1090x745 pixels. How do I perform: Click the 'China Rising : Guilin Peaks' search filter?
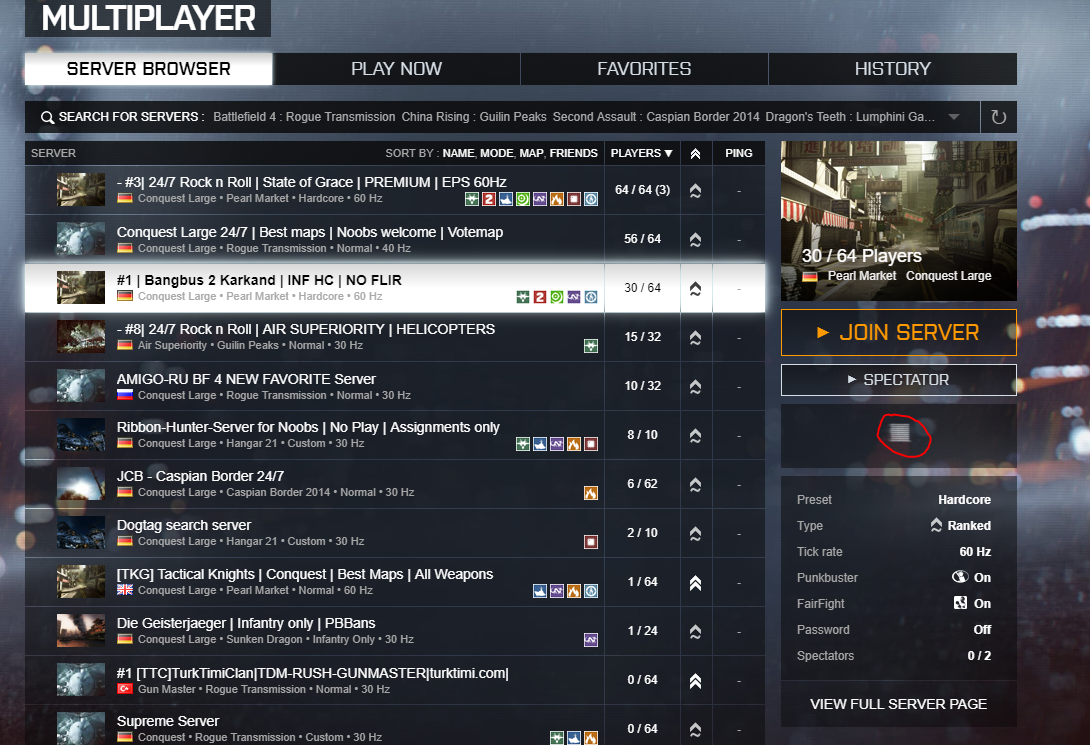[x=474, y=117]
